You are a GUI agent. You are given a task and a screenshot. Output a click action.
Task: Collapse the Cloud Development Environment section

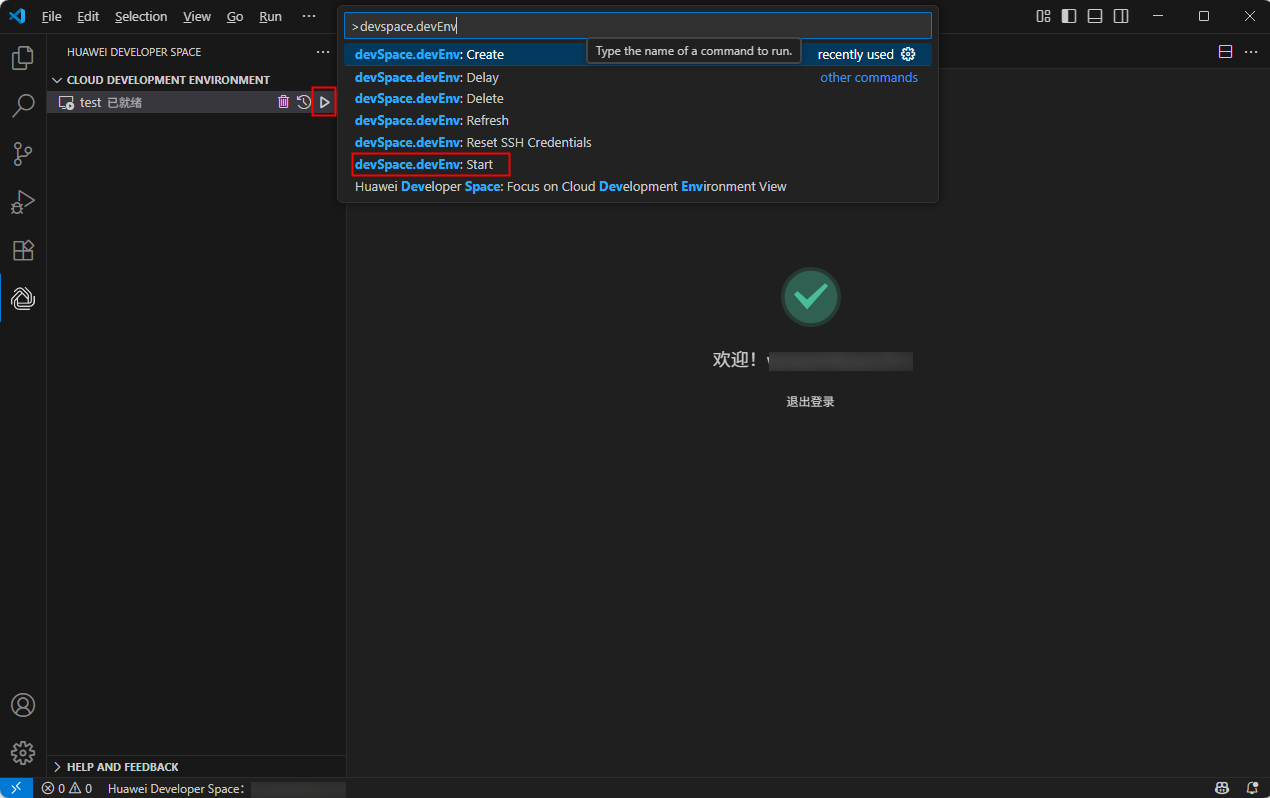pyautogui.click(x=168, y=80)
